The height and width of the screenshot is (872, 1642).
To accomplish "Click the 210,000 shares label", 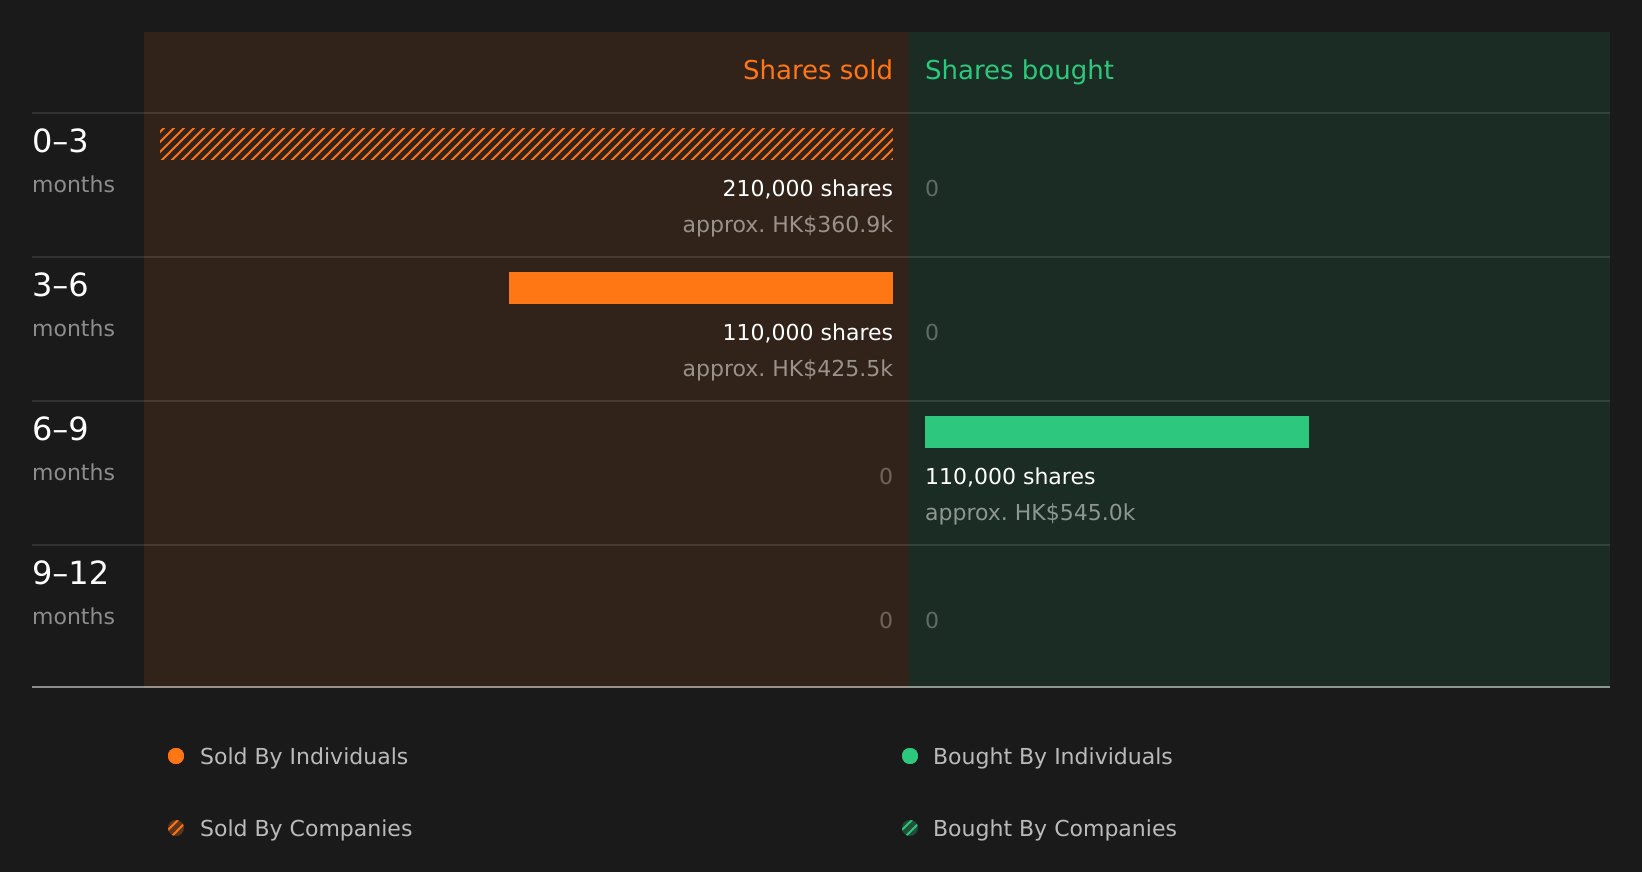I will pos(807,188).
